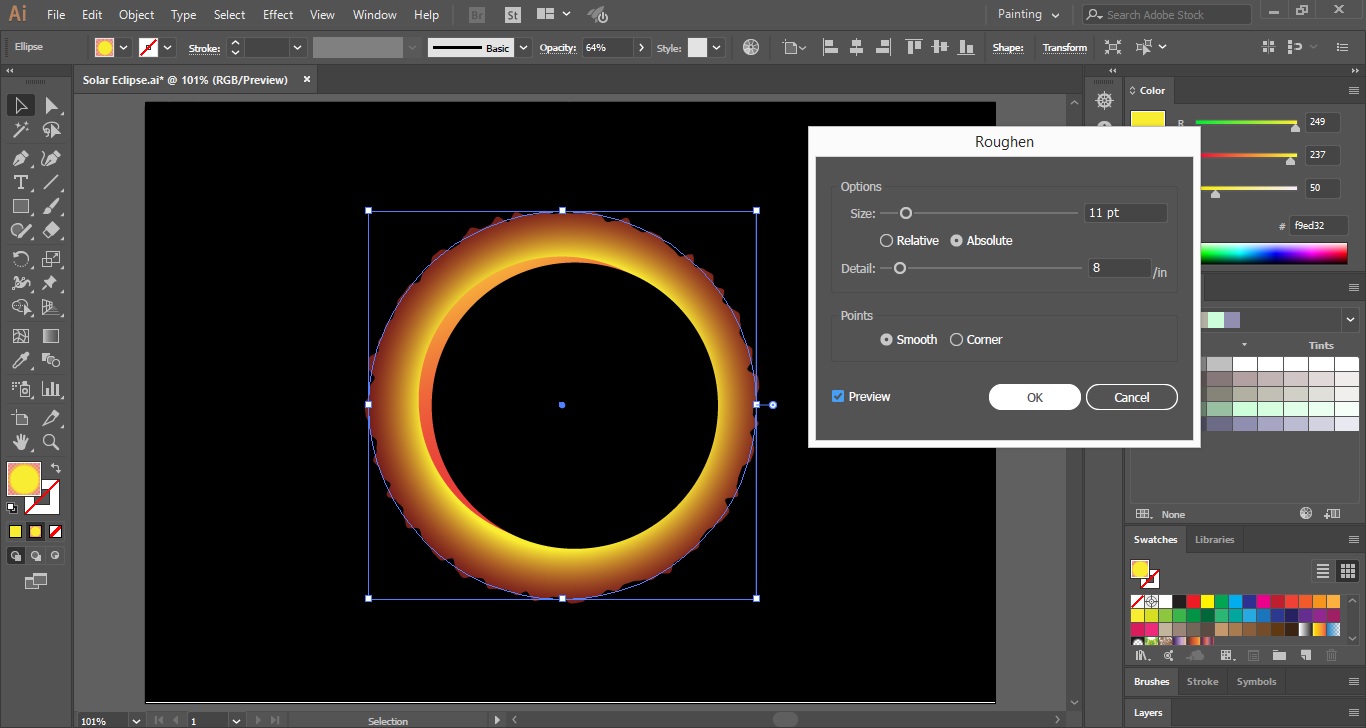Switch to the Brushes tab
The width and height of the screenshot is (1366, 728).
(1150, 681)
